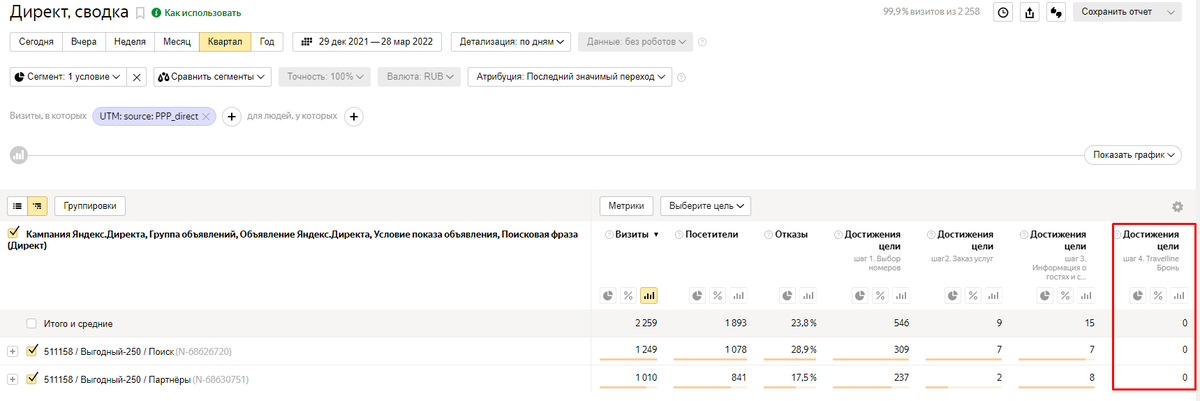Open the date range picker 29 дек 2021
This screenshot has height=401, width=1200.
point(368,42)
